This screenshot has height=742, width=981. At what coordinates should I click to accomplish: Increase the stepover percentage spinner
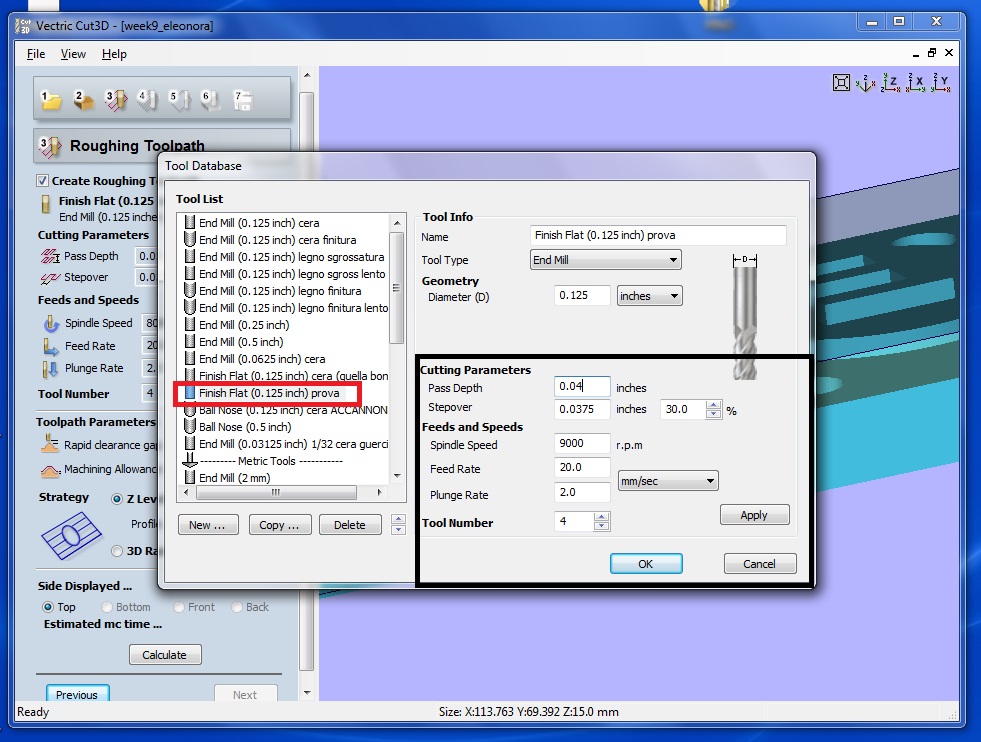(713, 405)
